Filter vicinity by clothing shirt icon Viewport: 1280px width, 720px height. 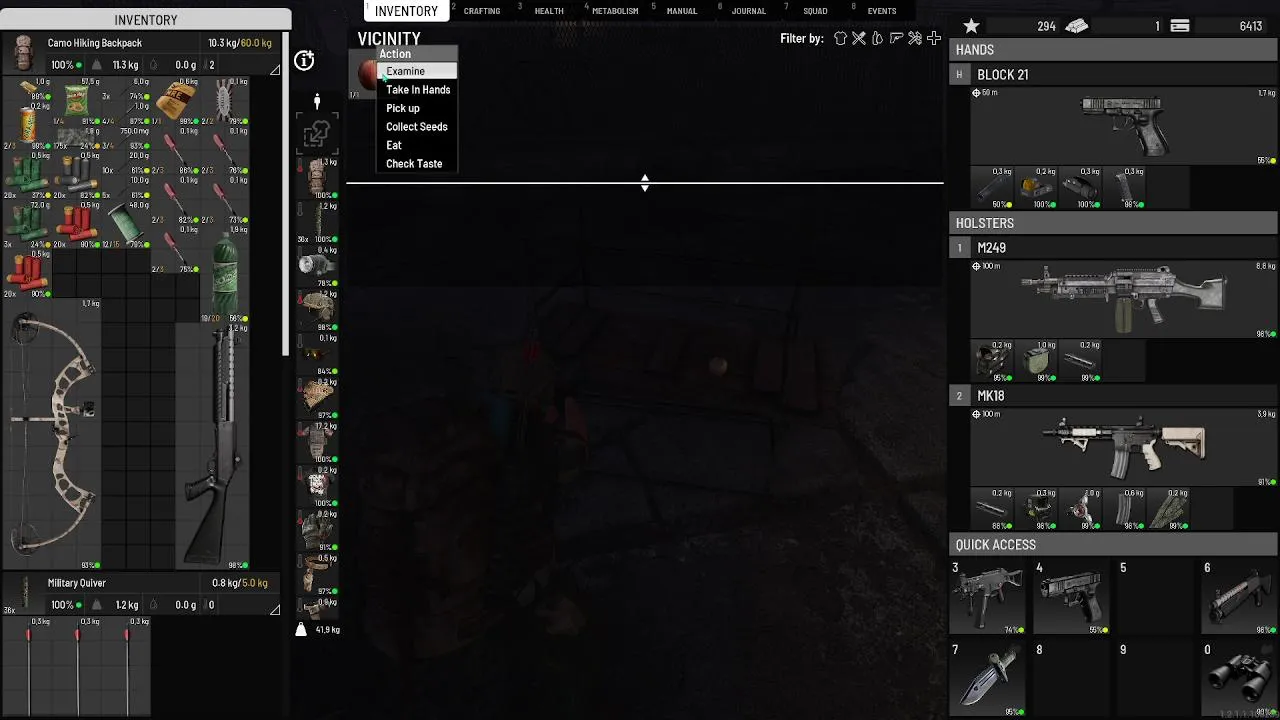pyautogui.click(x=840, y=39)
